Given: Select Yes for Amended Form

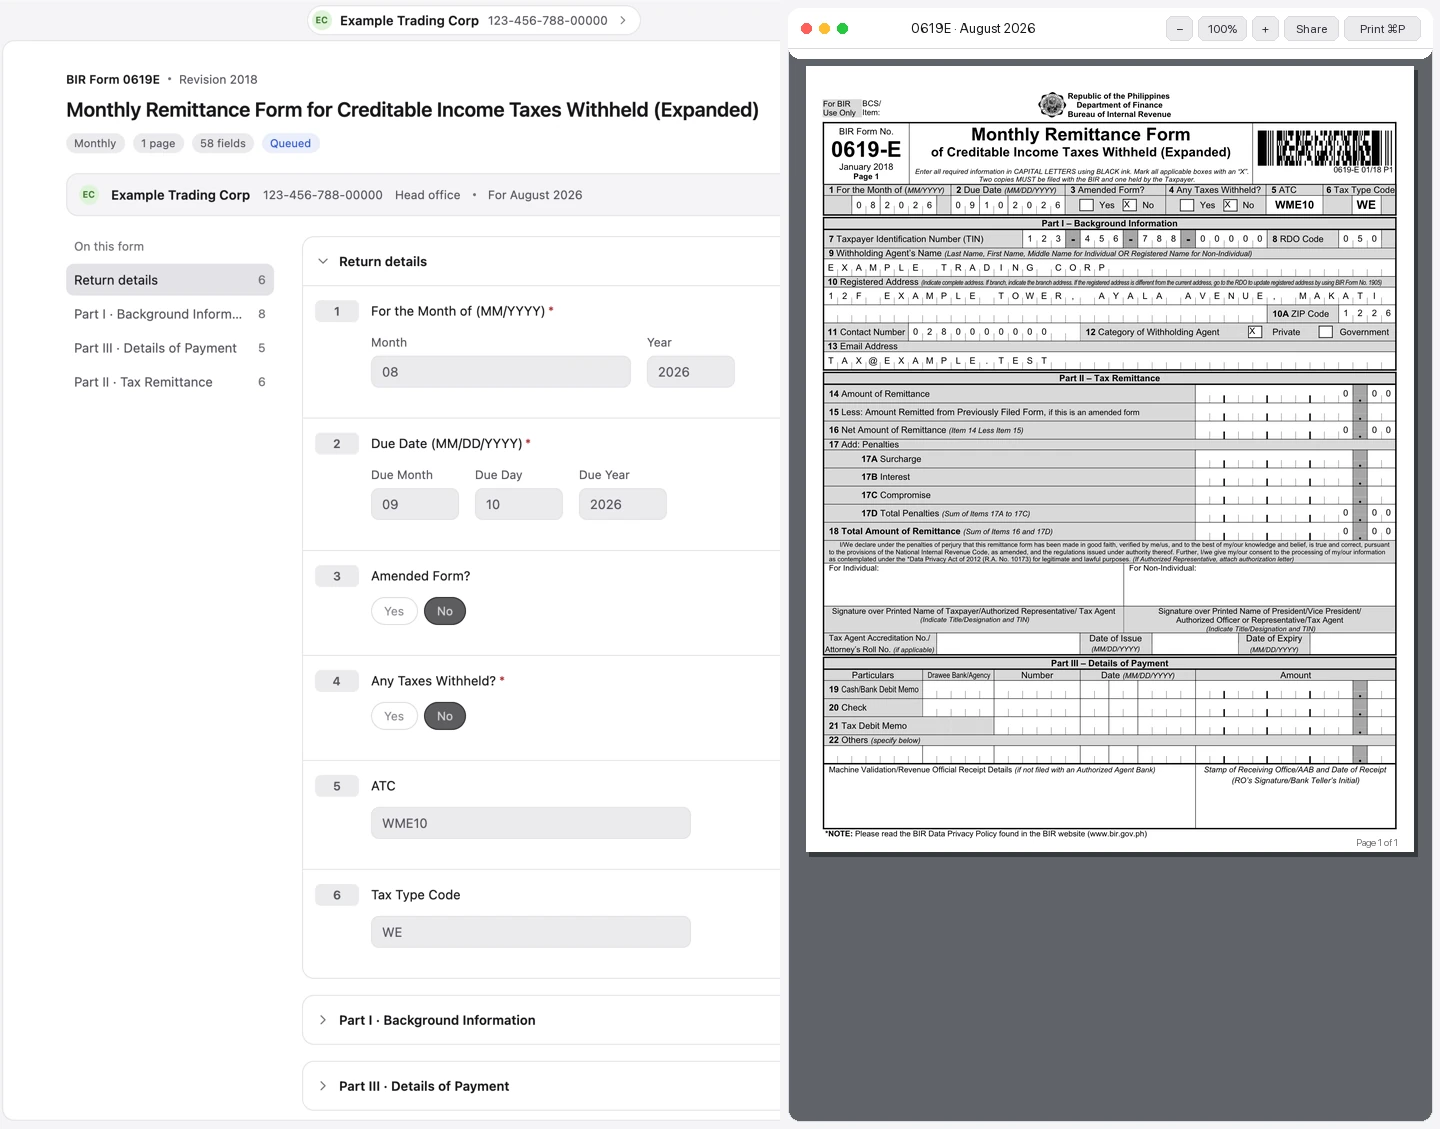Looking at the screenshot, I should pos(394,611).
